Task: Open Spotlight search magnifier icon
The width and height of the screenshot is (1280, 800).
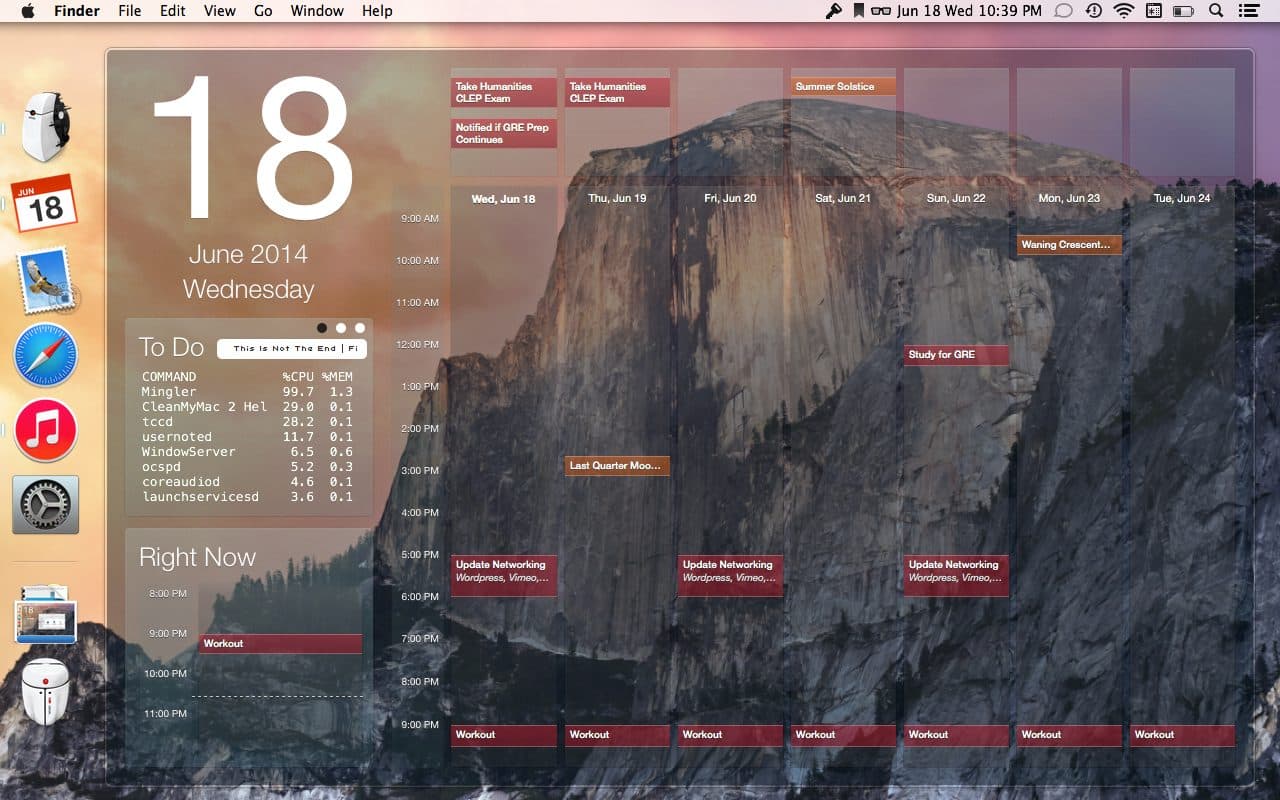Action: tap(1216, 11)
